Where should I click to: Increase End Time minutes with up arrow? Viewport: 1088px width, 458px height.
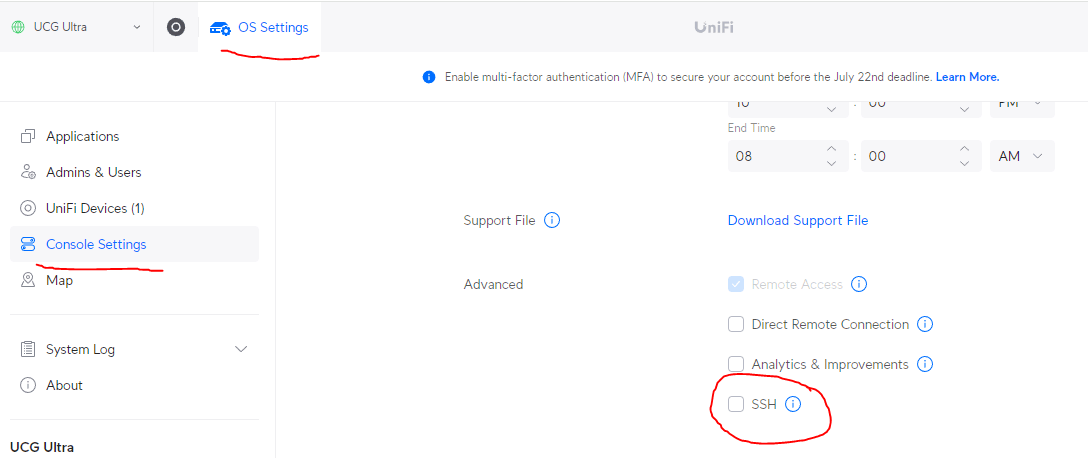pos(964,149)
